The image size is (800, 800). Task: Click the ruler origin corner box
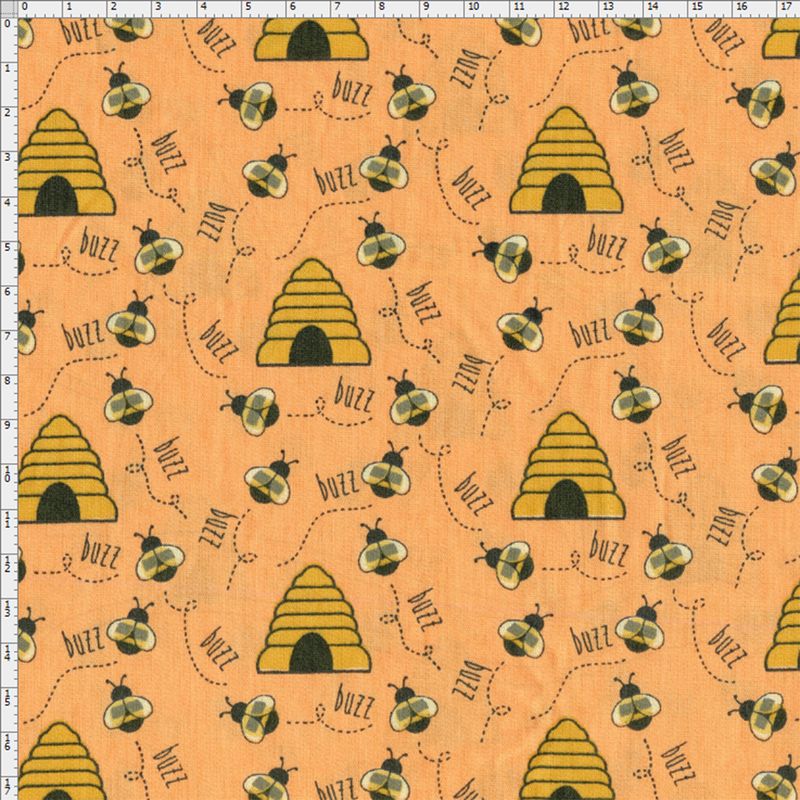pos(9,9)
